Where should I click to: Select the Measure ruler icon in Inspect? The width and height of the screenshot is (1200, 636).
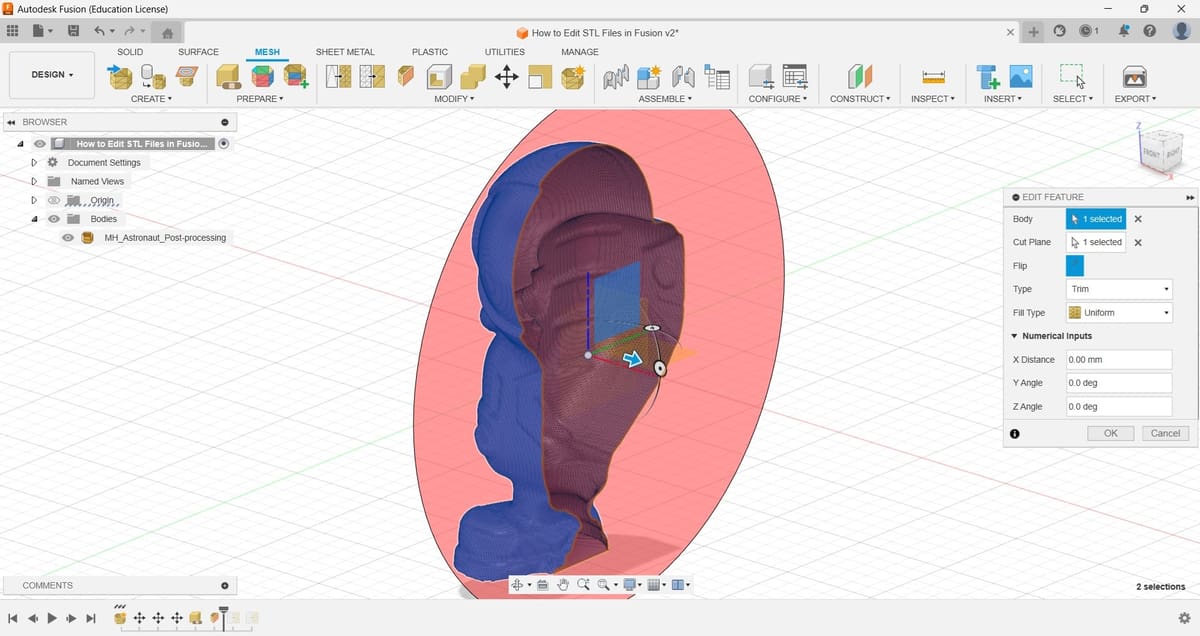[x=933, y=76]
